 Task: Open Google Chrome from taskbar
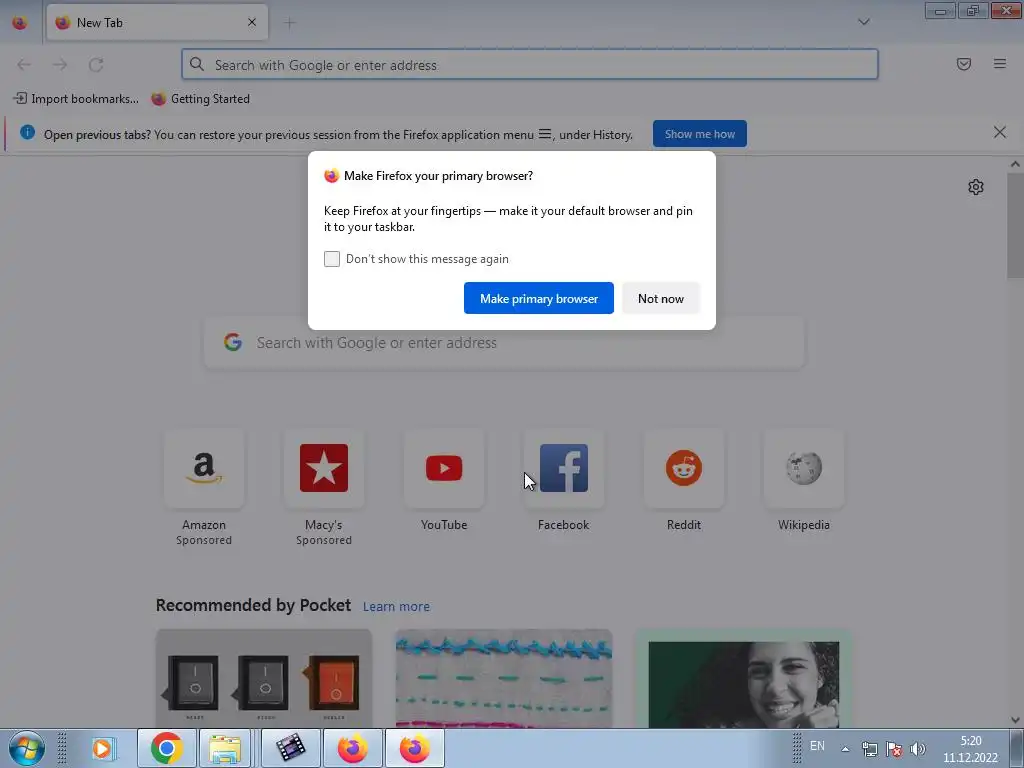click(x=167, y=748)
